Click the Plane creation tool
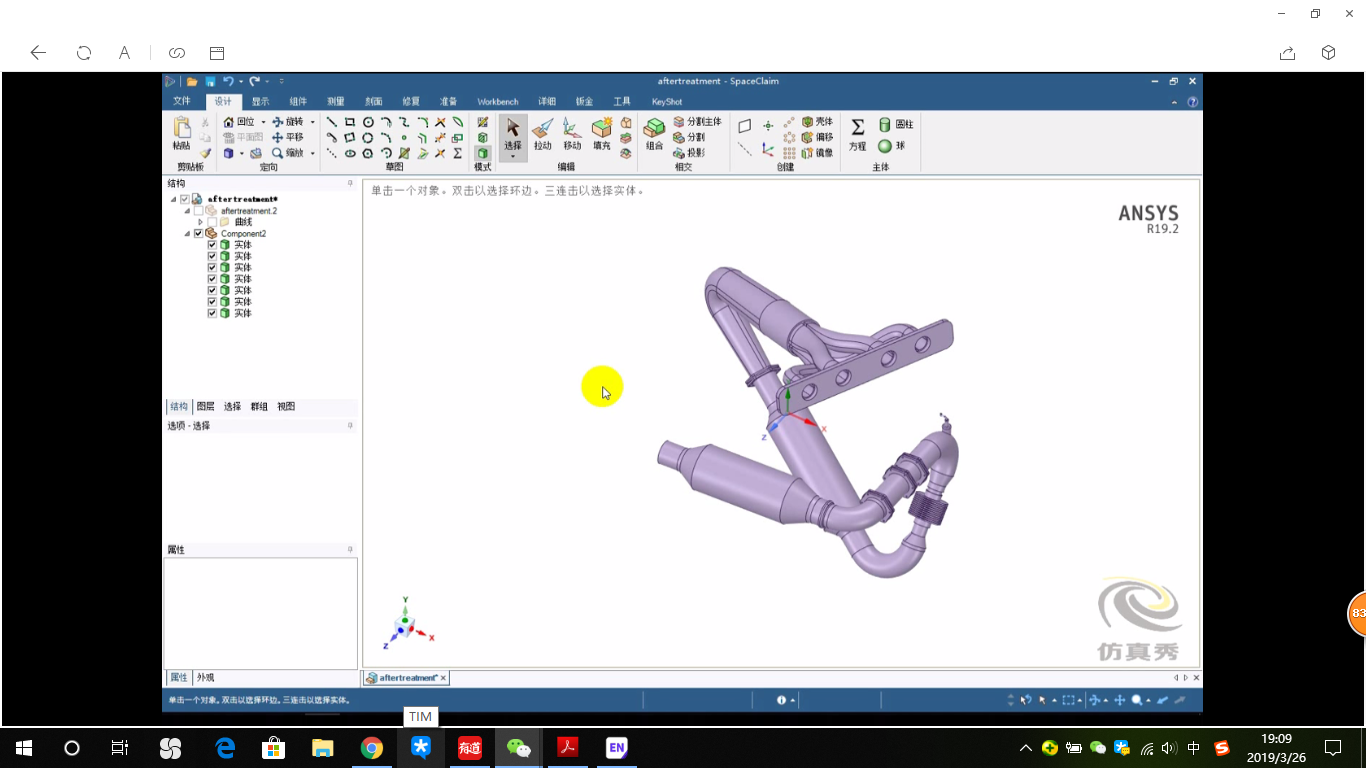Screen dimensions: 1366x768 (x=745, y=126)
